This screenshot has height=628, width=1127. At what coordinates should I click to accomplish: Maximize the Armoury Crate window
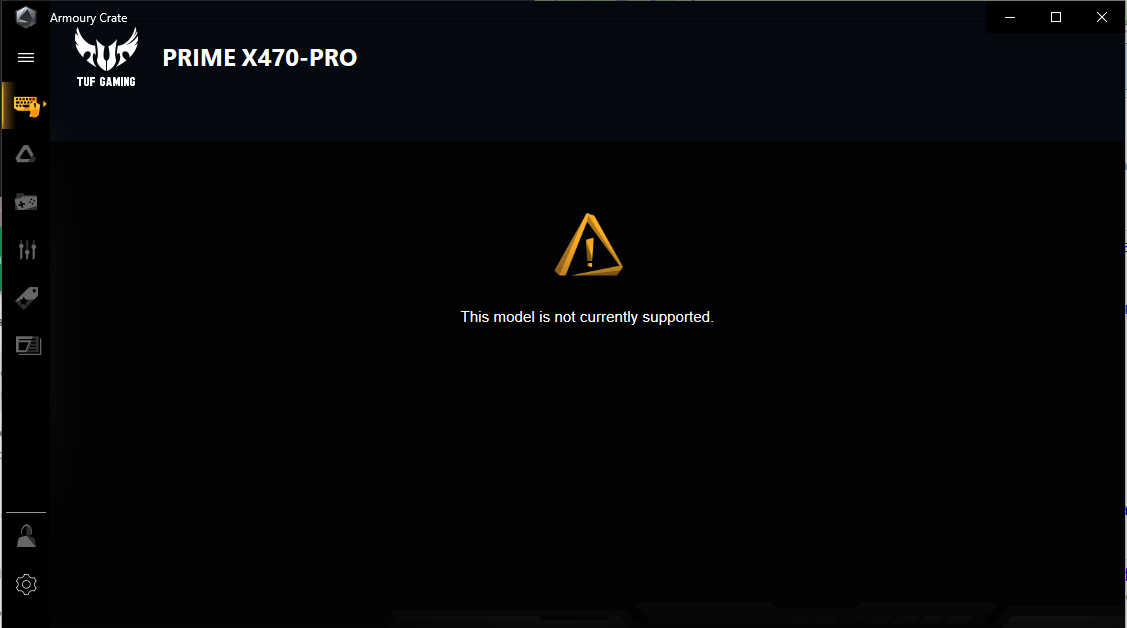click(1056, 17)
